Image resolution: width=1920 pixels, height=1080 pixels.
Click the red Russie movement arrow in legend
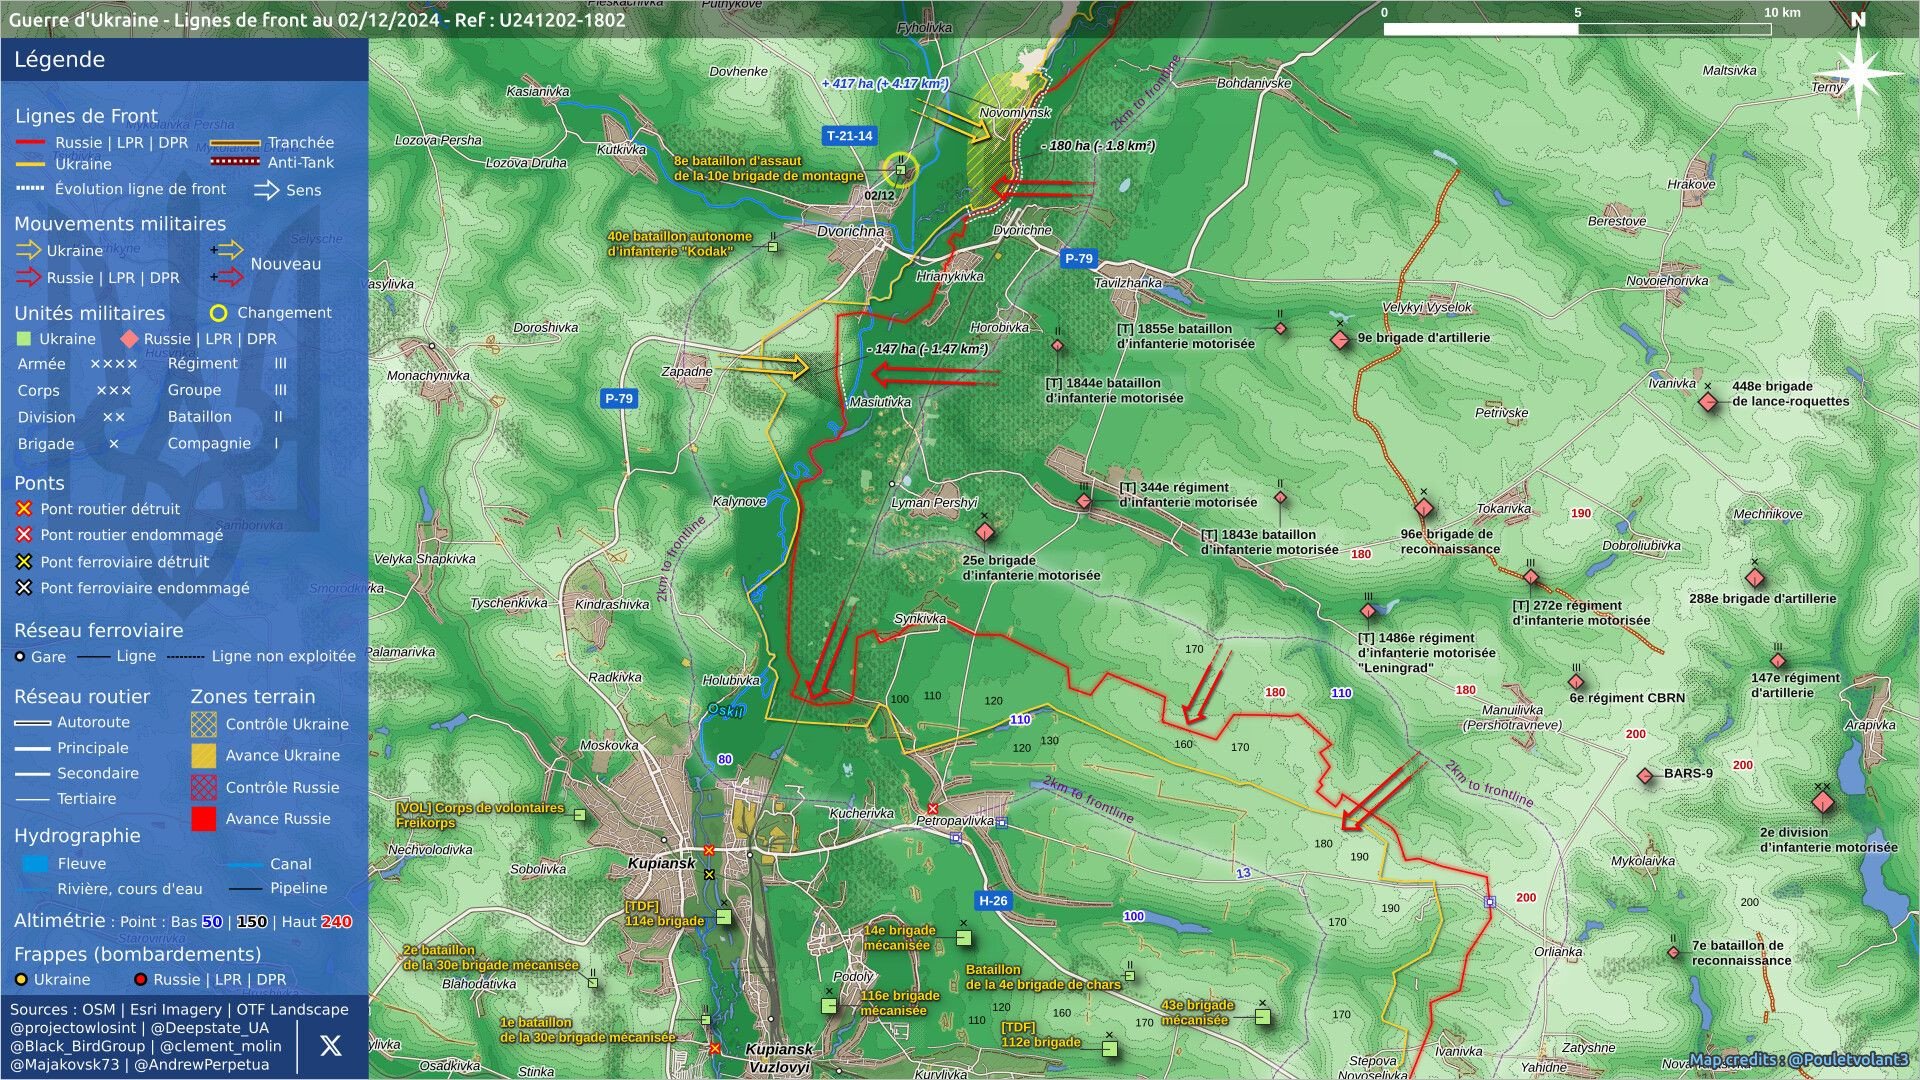click(28, 277)
